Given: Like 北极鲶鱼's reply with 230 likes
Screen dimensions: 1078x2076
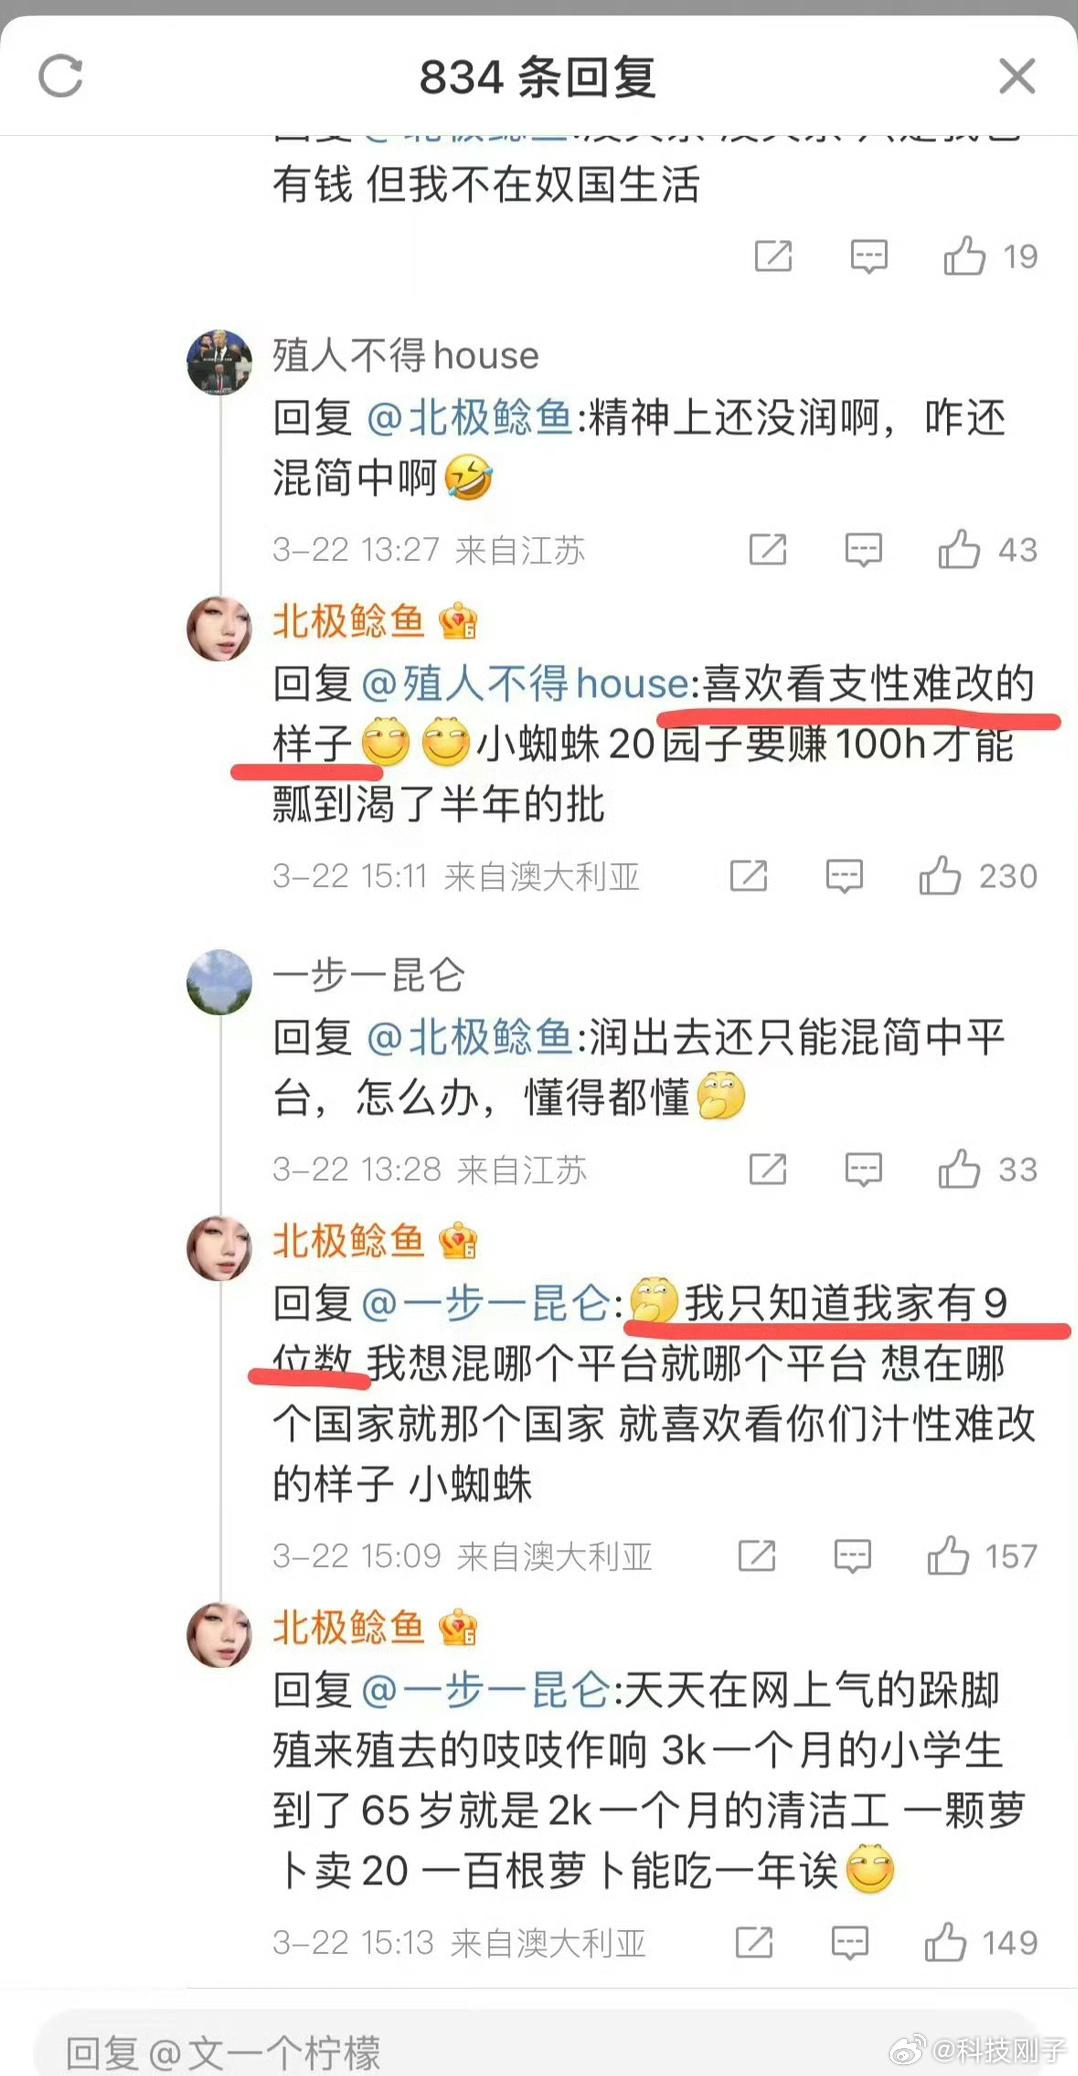Looking at the screenshot, I should 940,875.
